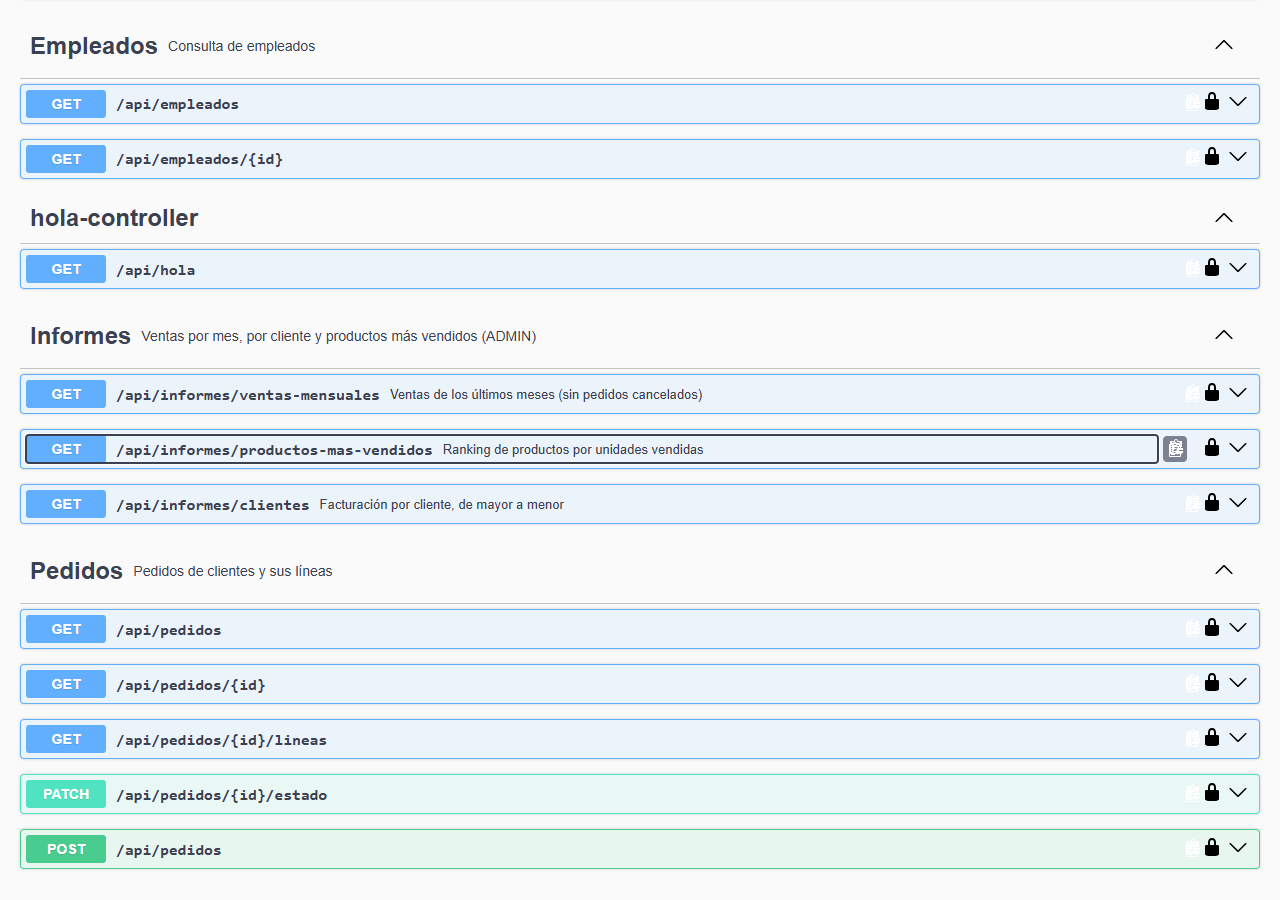Screen dimensions: 1280x900
Task: Click the /api/pedidos/{id}/estado path text
Action: pyautogui.click(x=221, y=795)
